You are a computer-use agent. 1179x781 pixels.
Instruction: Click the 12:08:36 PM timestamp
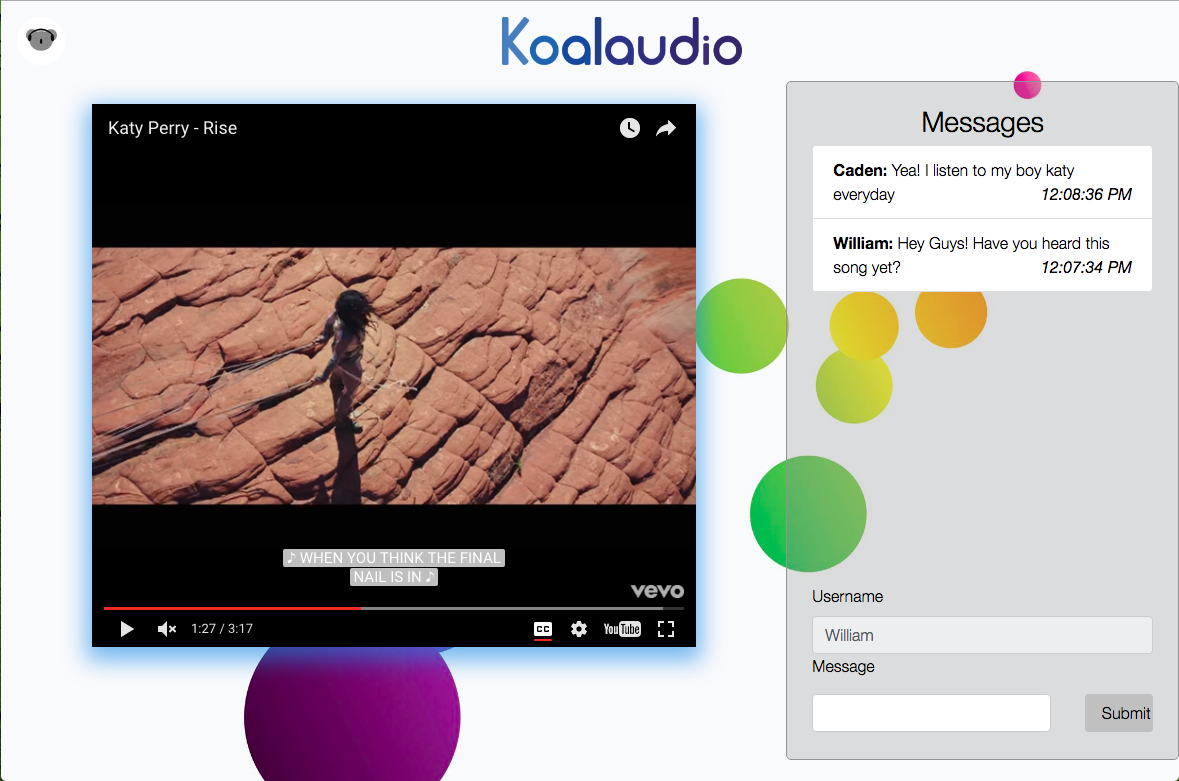(1086, 195)
